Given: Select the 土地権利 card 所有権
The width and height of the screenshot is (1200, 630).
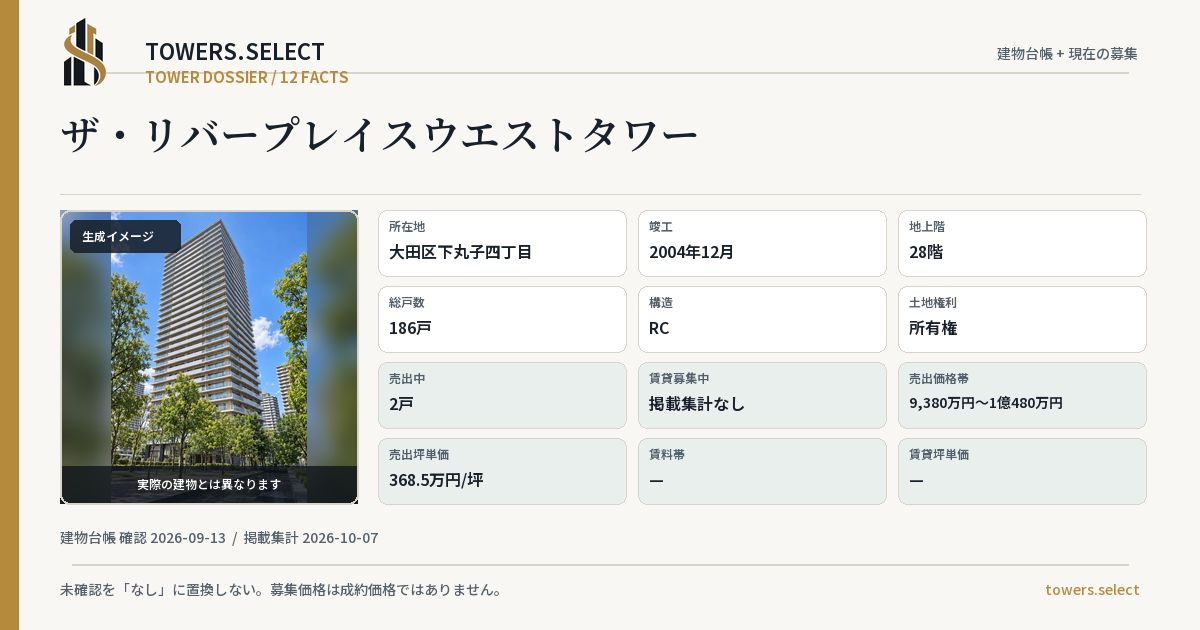Looking at the screenshot, I should pos(1022,319).
